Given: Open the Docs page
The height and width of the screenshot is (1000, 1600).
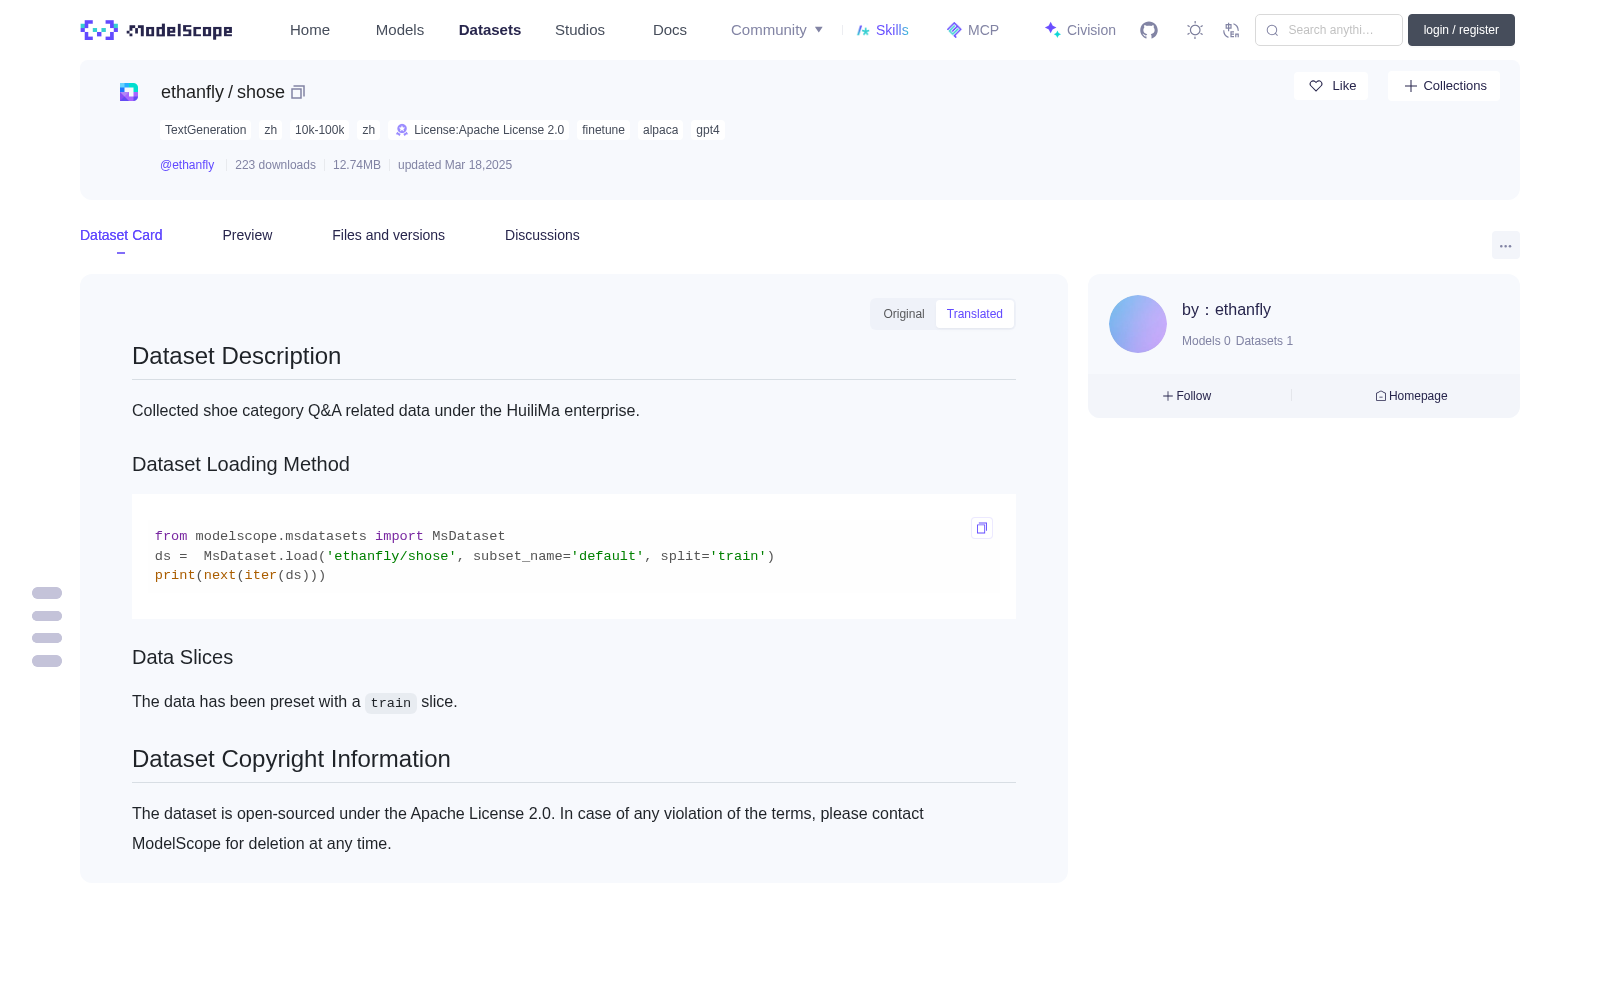Looking at the screenshot, I should click(670, 30).
